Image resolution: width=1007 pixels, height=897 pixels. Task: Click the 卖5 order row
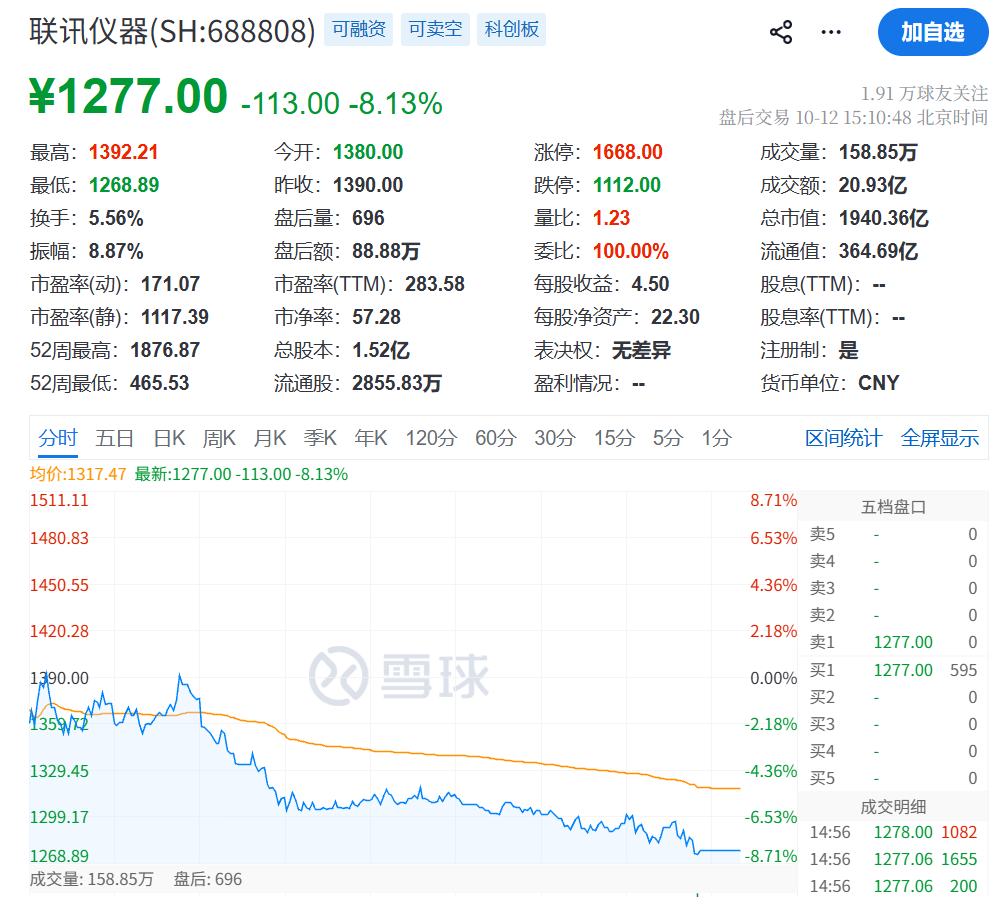pyautogui.click(x=893, y=534)
